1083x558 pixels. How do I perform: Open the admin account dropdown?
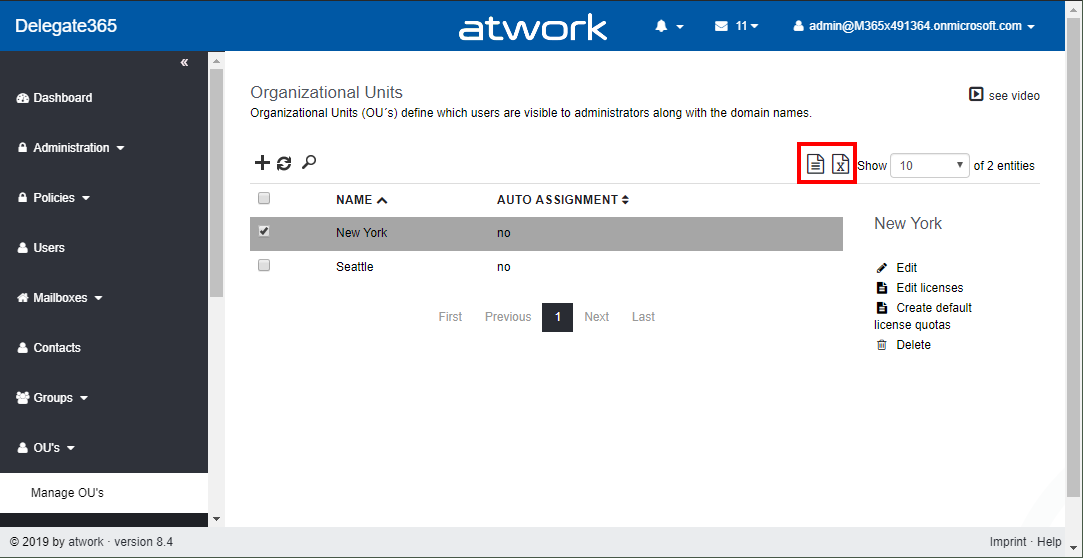914,26
